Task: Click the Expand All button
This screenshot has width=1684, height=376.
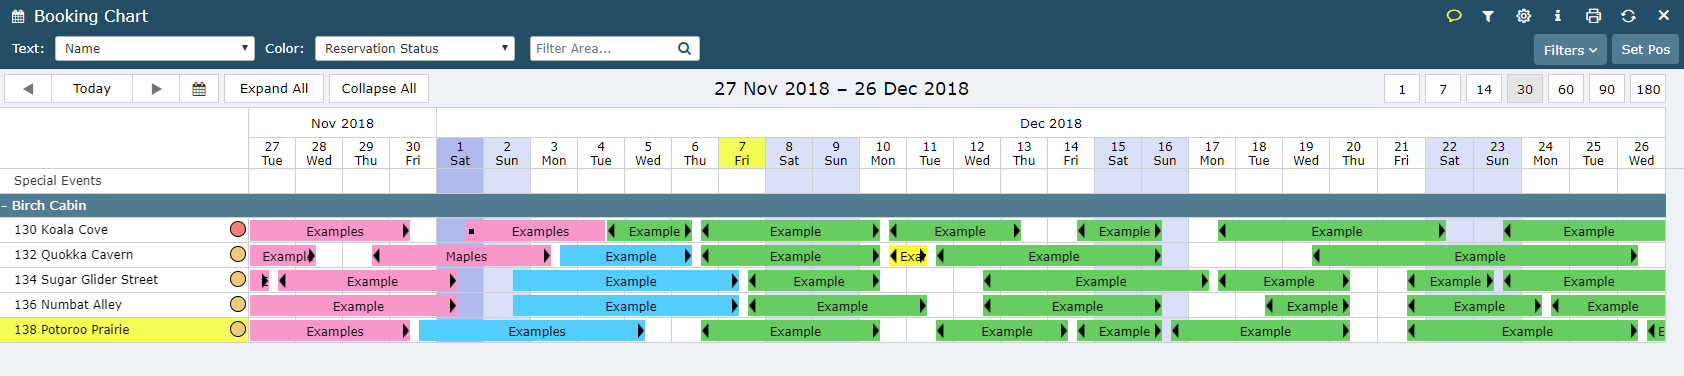Action: click(x=274, y=89)
